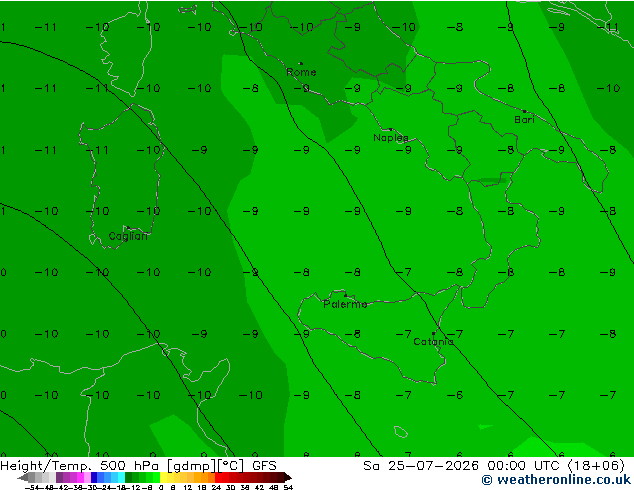Select the '24' legend scale value
This screenshot has height=490, width=634.
click(216, 487)
